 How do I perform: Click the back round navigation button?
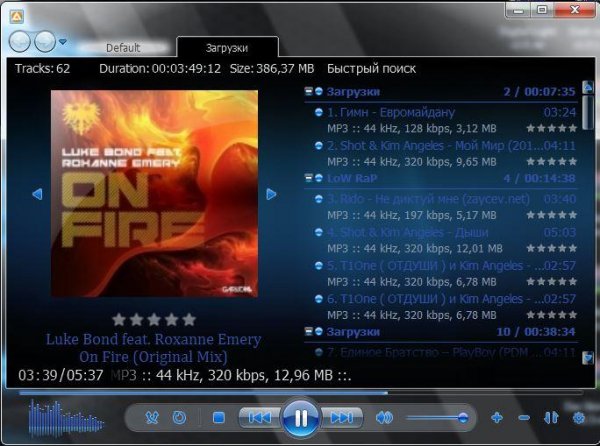click(20, 41)
